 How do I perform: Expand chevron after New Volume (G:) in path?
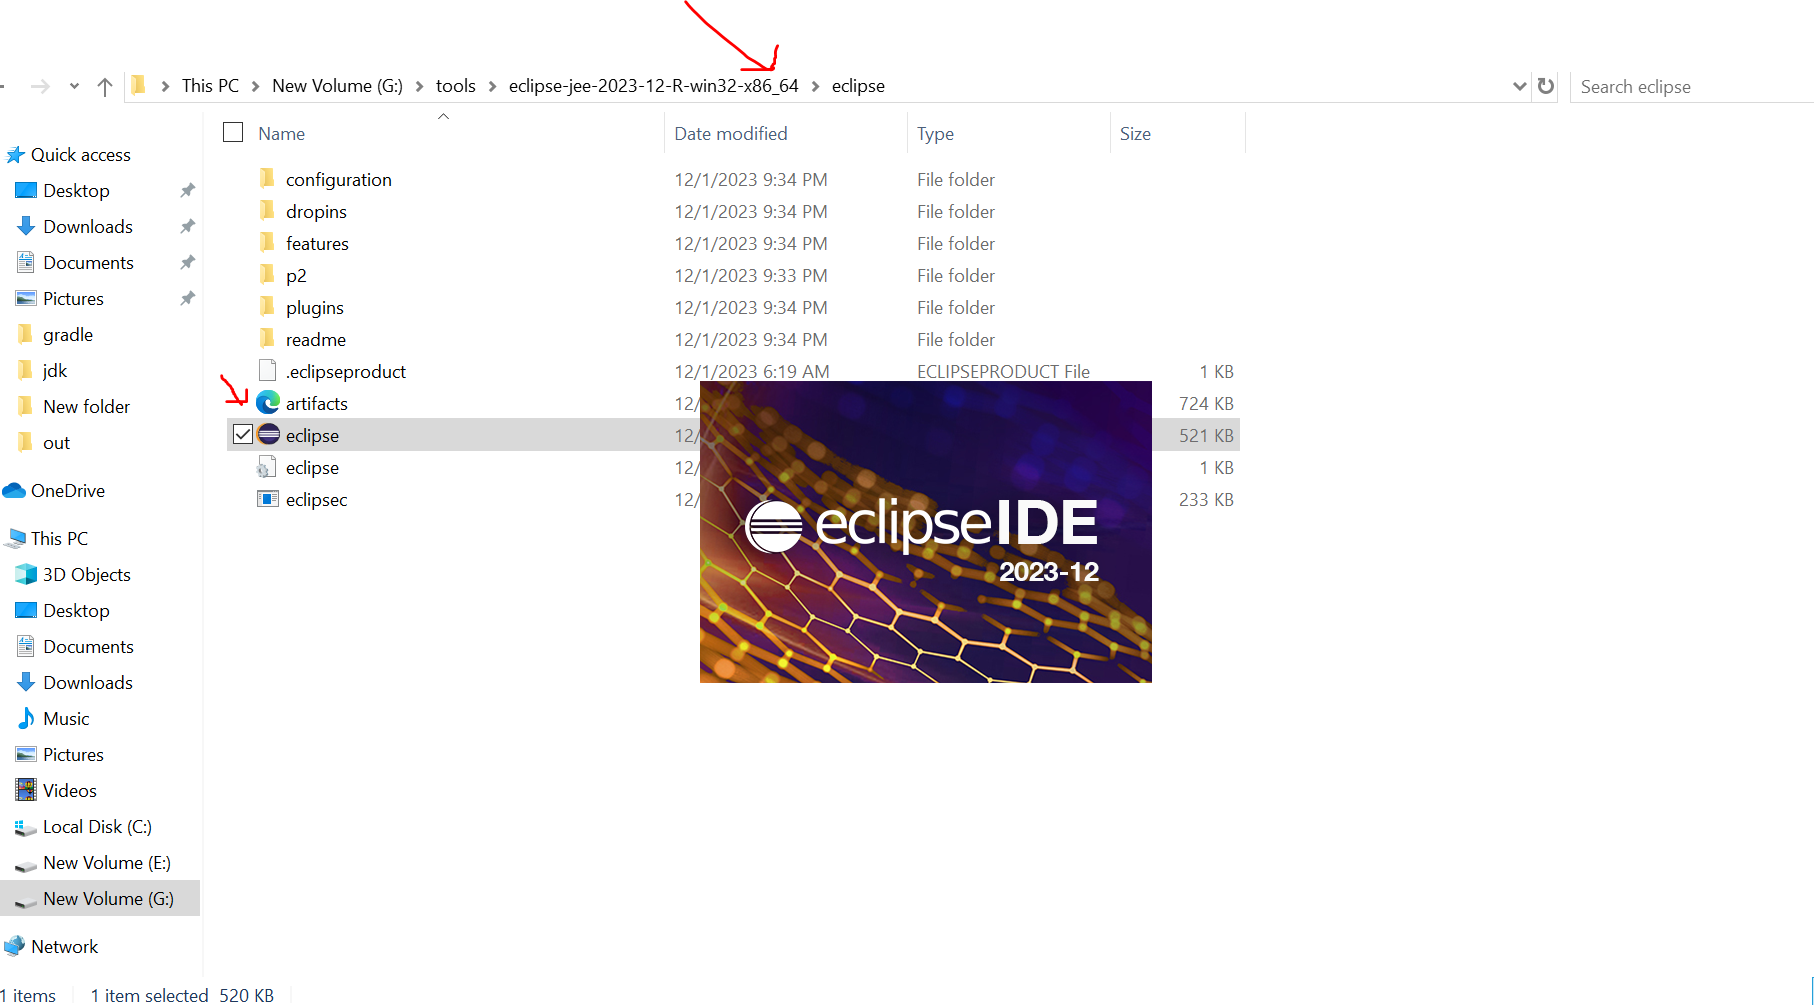419,86
